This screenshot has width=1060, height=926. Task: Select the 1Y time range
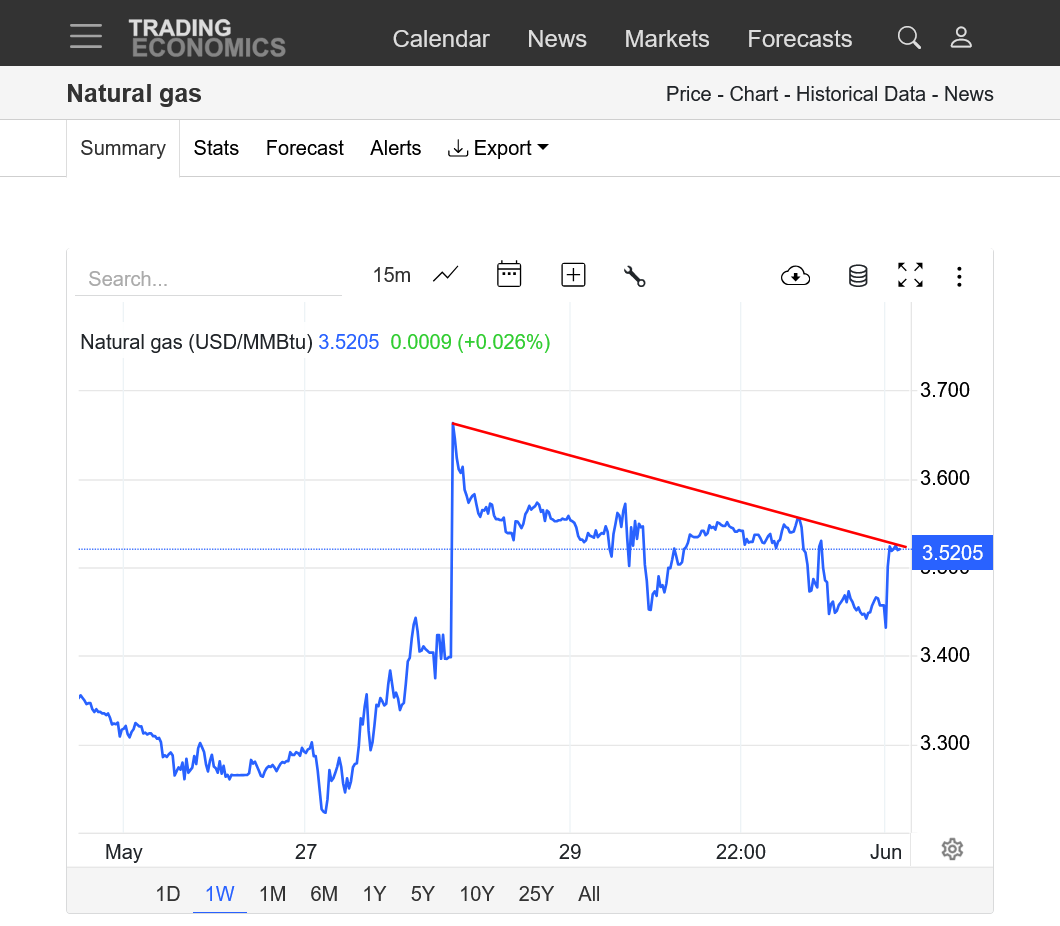click(374, 894)
